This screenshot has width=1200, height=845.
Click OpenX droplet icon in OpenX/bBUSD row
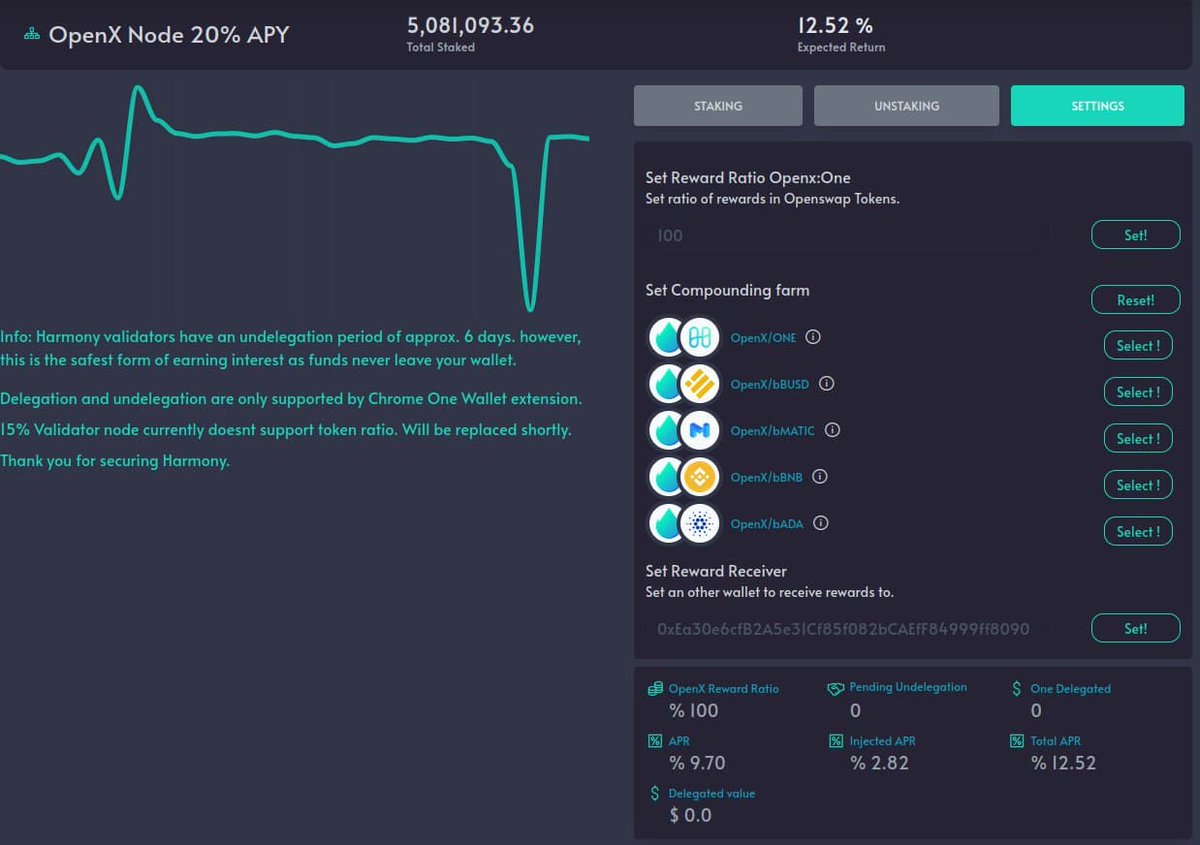(x=665, y=385)
